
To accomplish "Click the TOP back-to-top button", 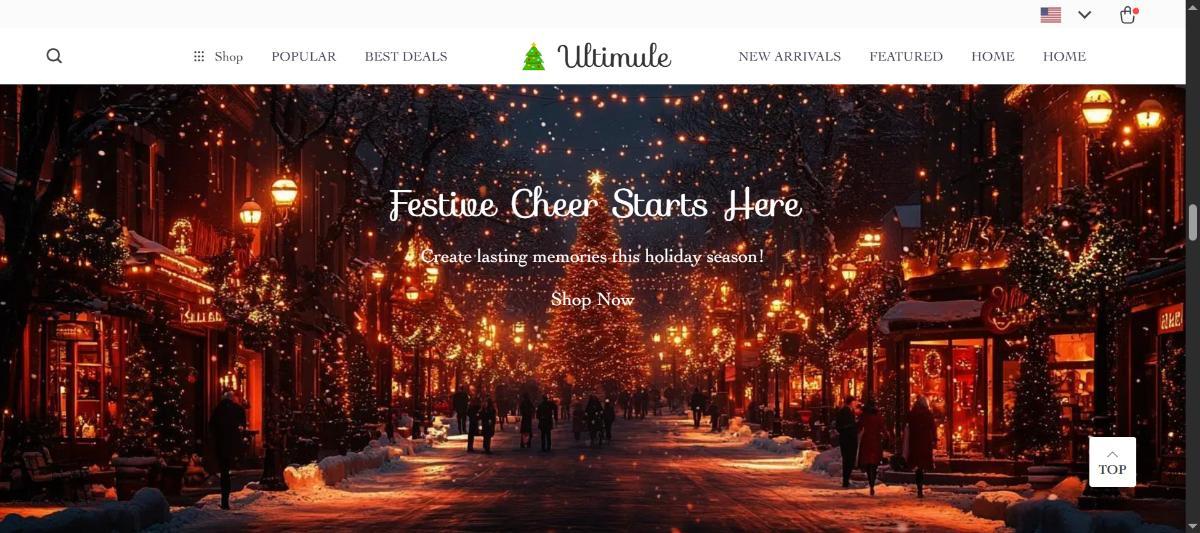I will point(1112,462).
